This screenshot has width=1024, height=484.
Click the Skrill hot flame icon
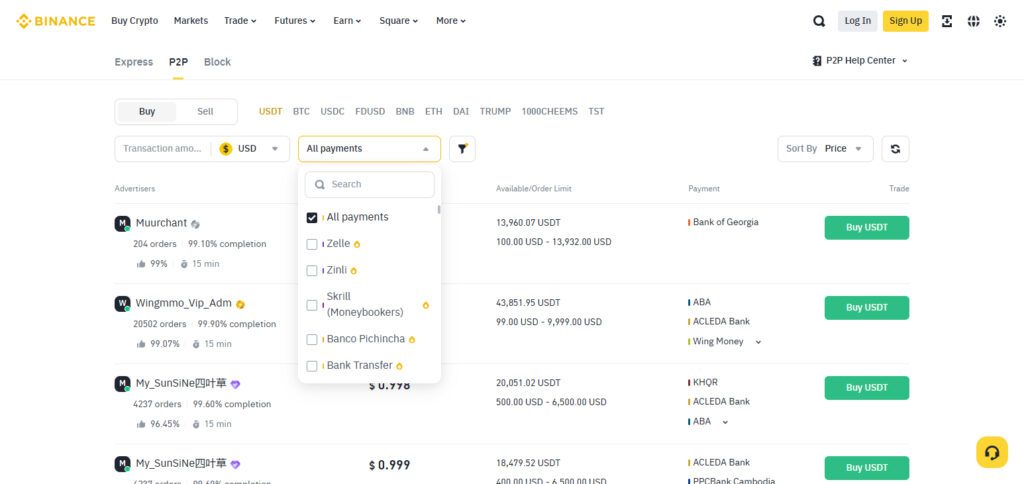pyautogui.click(x=426, y=305)
